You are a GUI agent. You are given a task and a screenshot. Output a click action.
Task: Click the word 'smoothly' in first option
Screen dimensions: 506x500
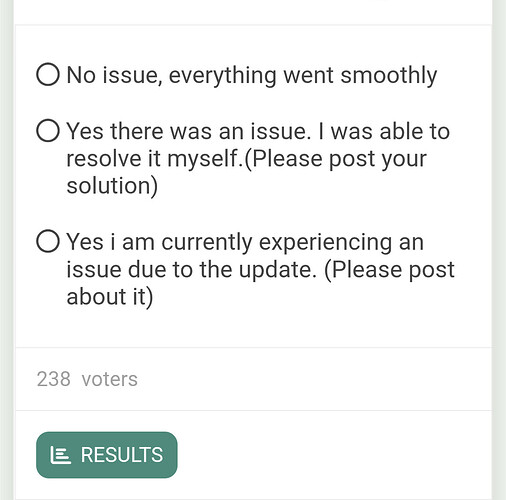pos(389,75)
